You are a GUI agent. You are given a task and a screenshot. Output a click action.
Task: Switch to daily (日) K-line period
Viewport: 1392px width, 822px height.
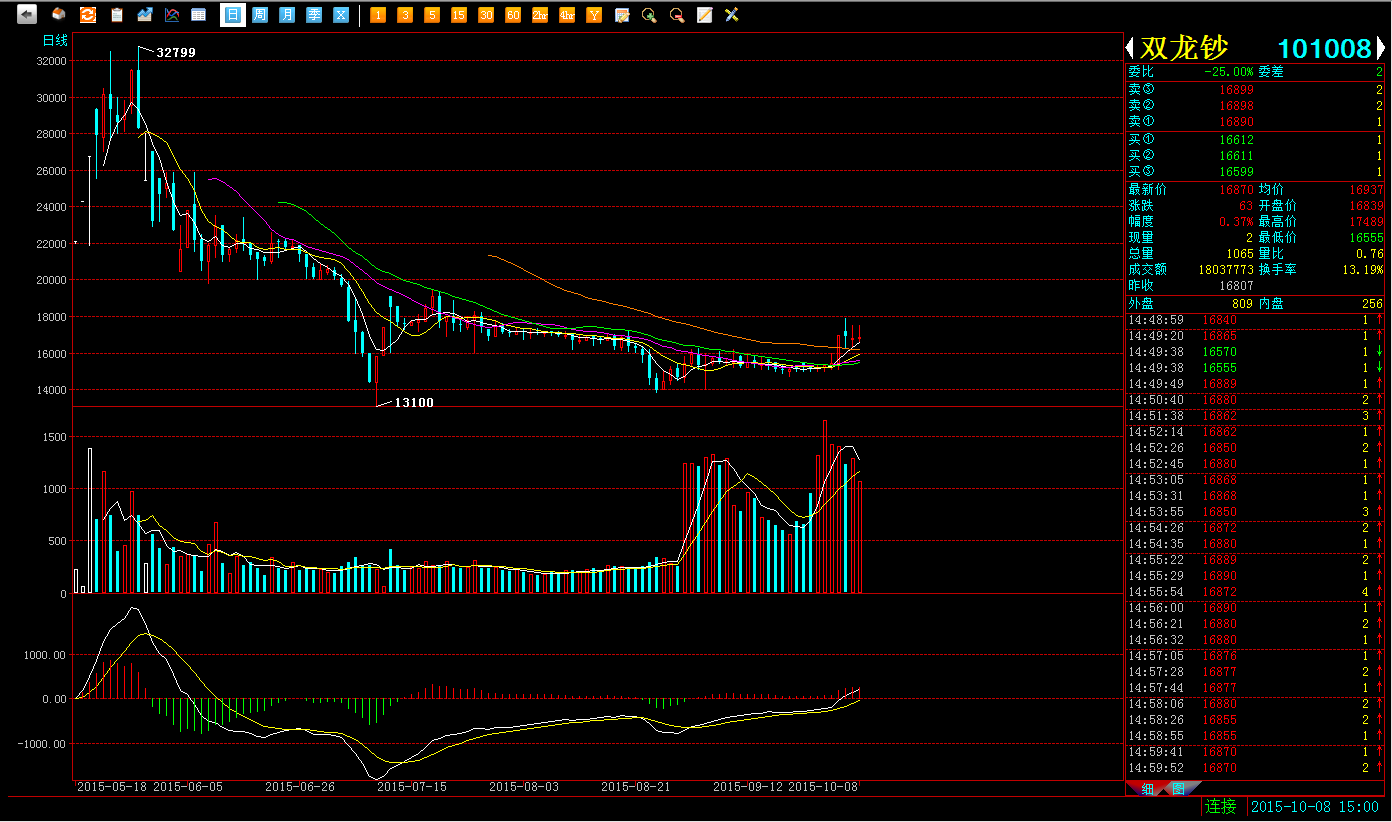click(232, 15)
